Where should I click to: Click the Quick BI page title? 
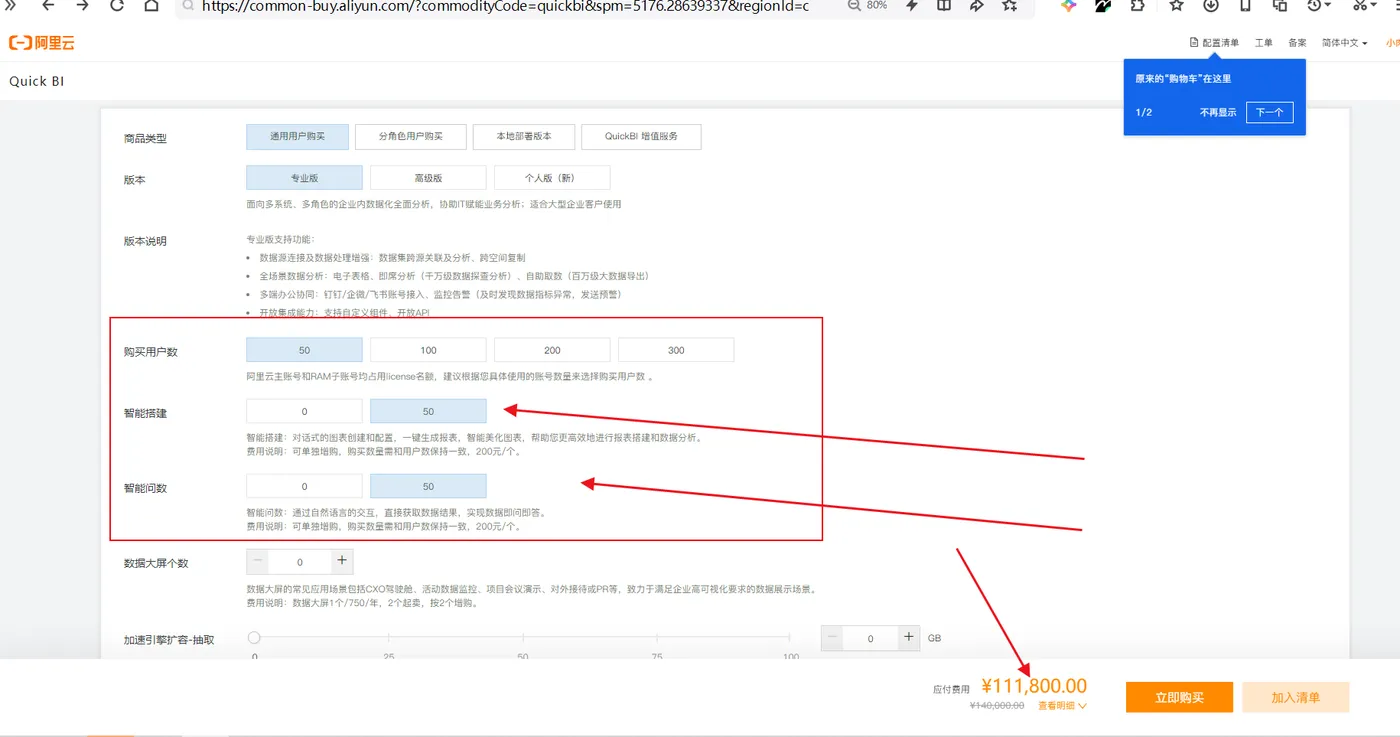37,81
